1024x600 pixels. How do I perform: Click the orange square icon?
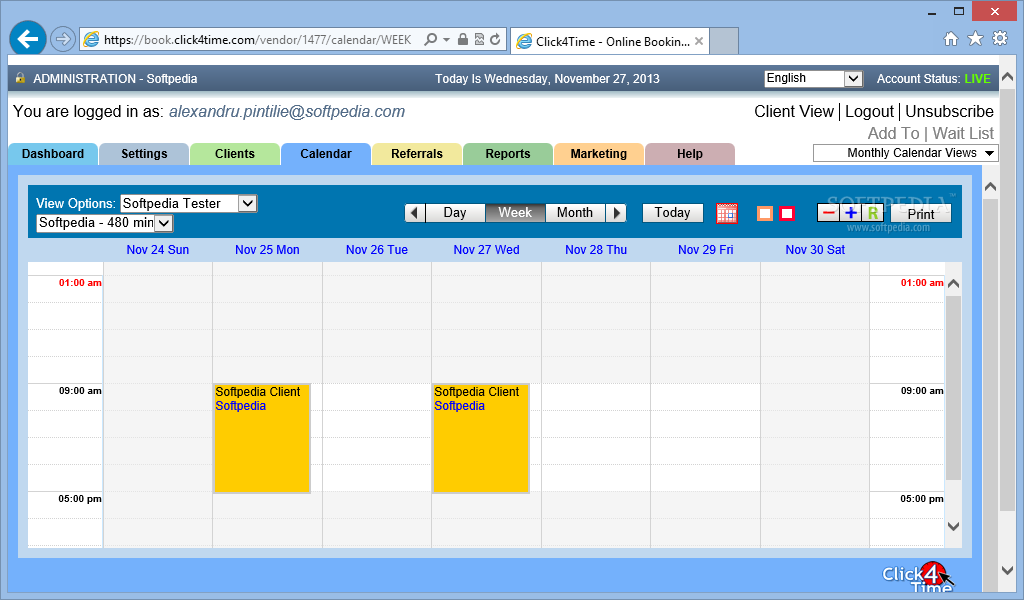click(x=765, y=213)
